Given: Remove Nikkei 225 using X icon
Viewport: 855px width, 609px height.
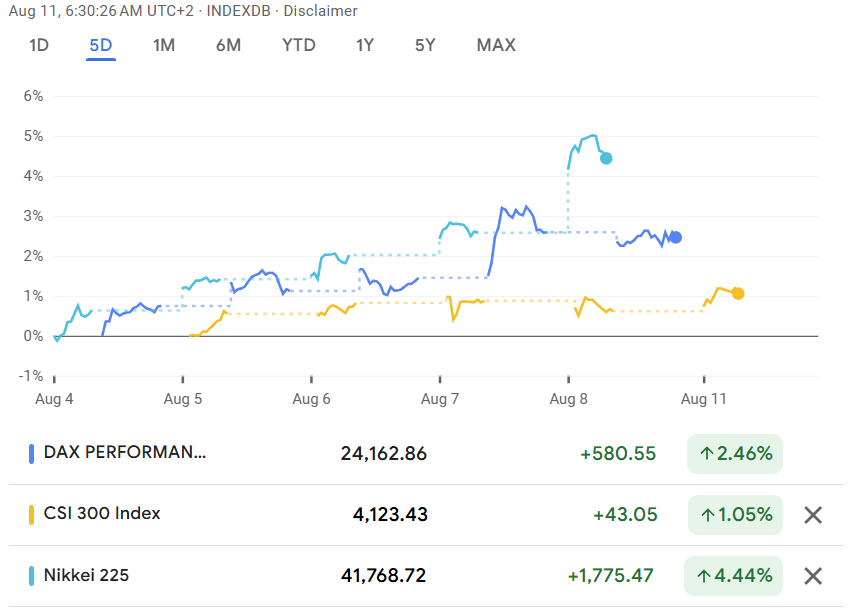Looking at the screenshot, I should click(x=813, y=576).
